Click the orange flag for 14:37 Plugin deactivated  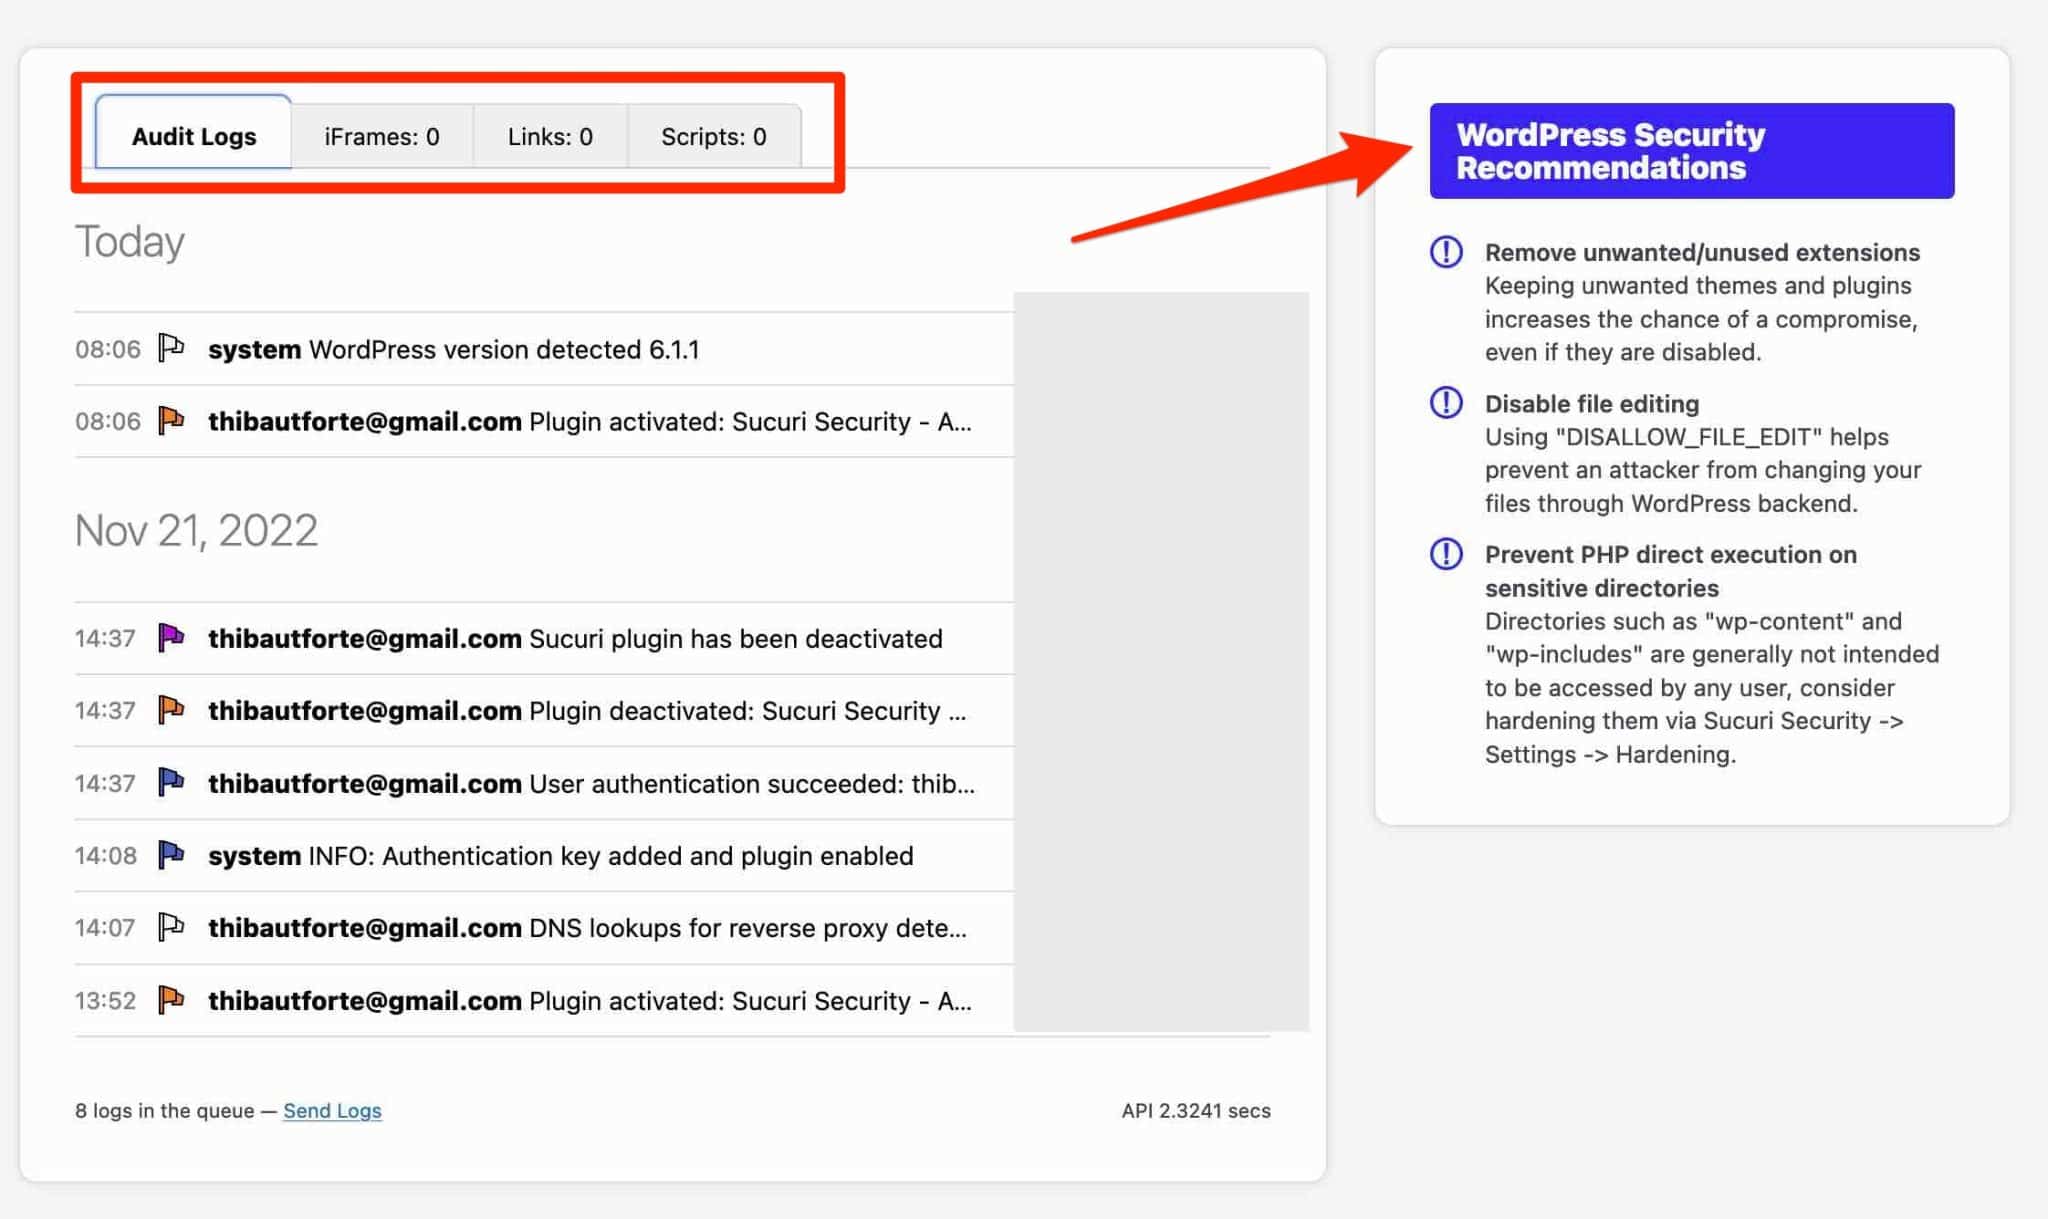(x=171, y=709)
